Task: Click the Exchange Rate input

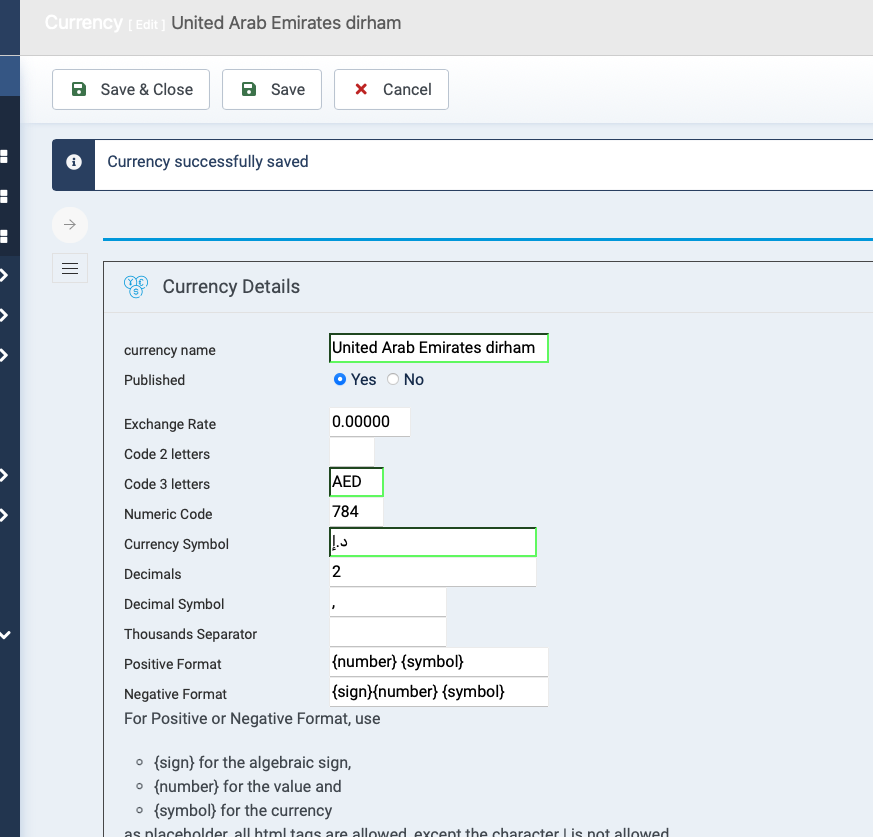Action: click(369, 422)
